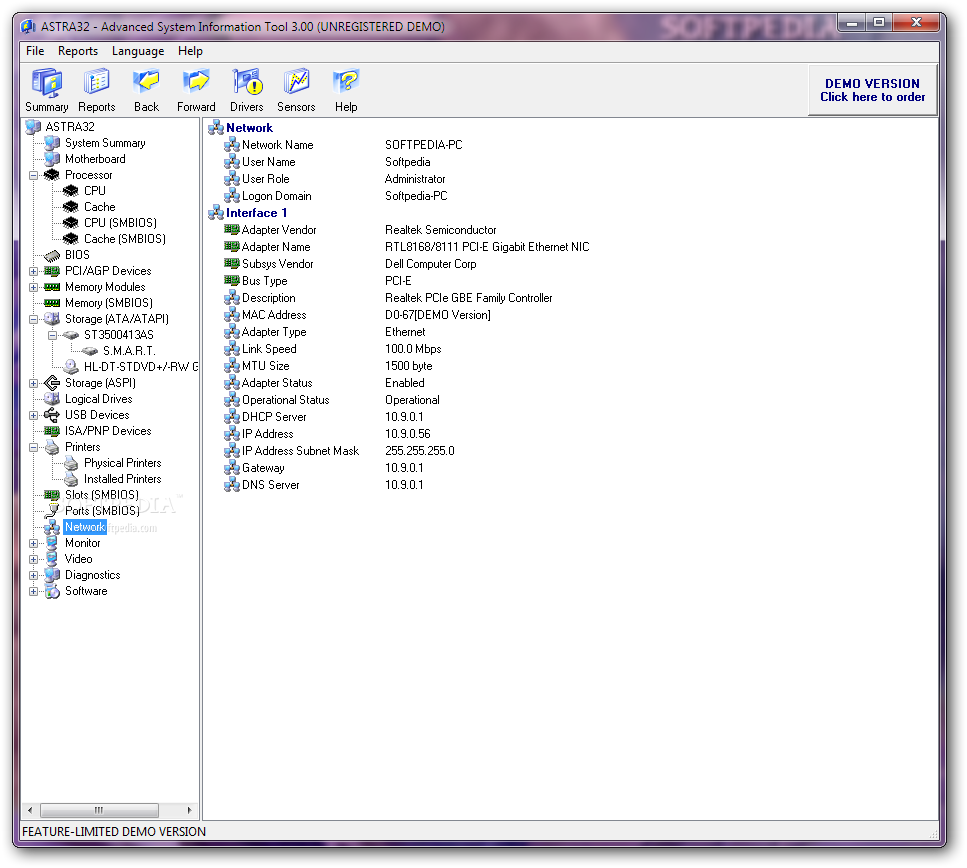The height and width of the screenshot is (868, 967).
Task: Collapse the Printers node
Action: pyautogui.click(x=34, y=447)
